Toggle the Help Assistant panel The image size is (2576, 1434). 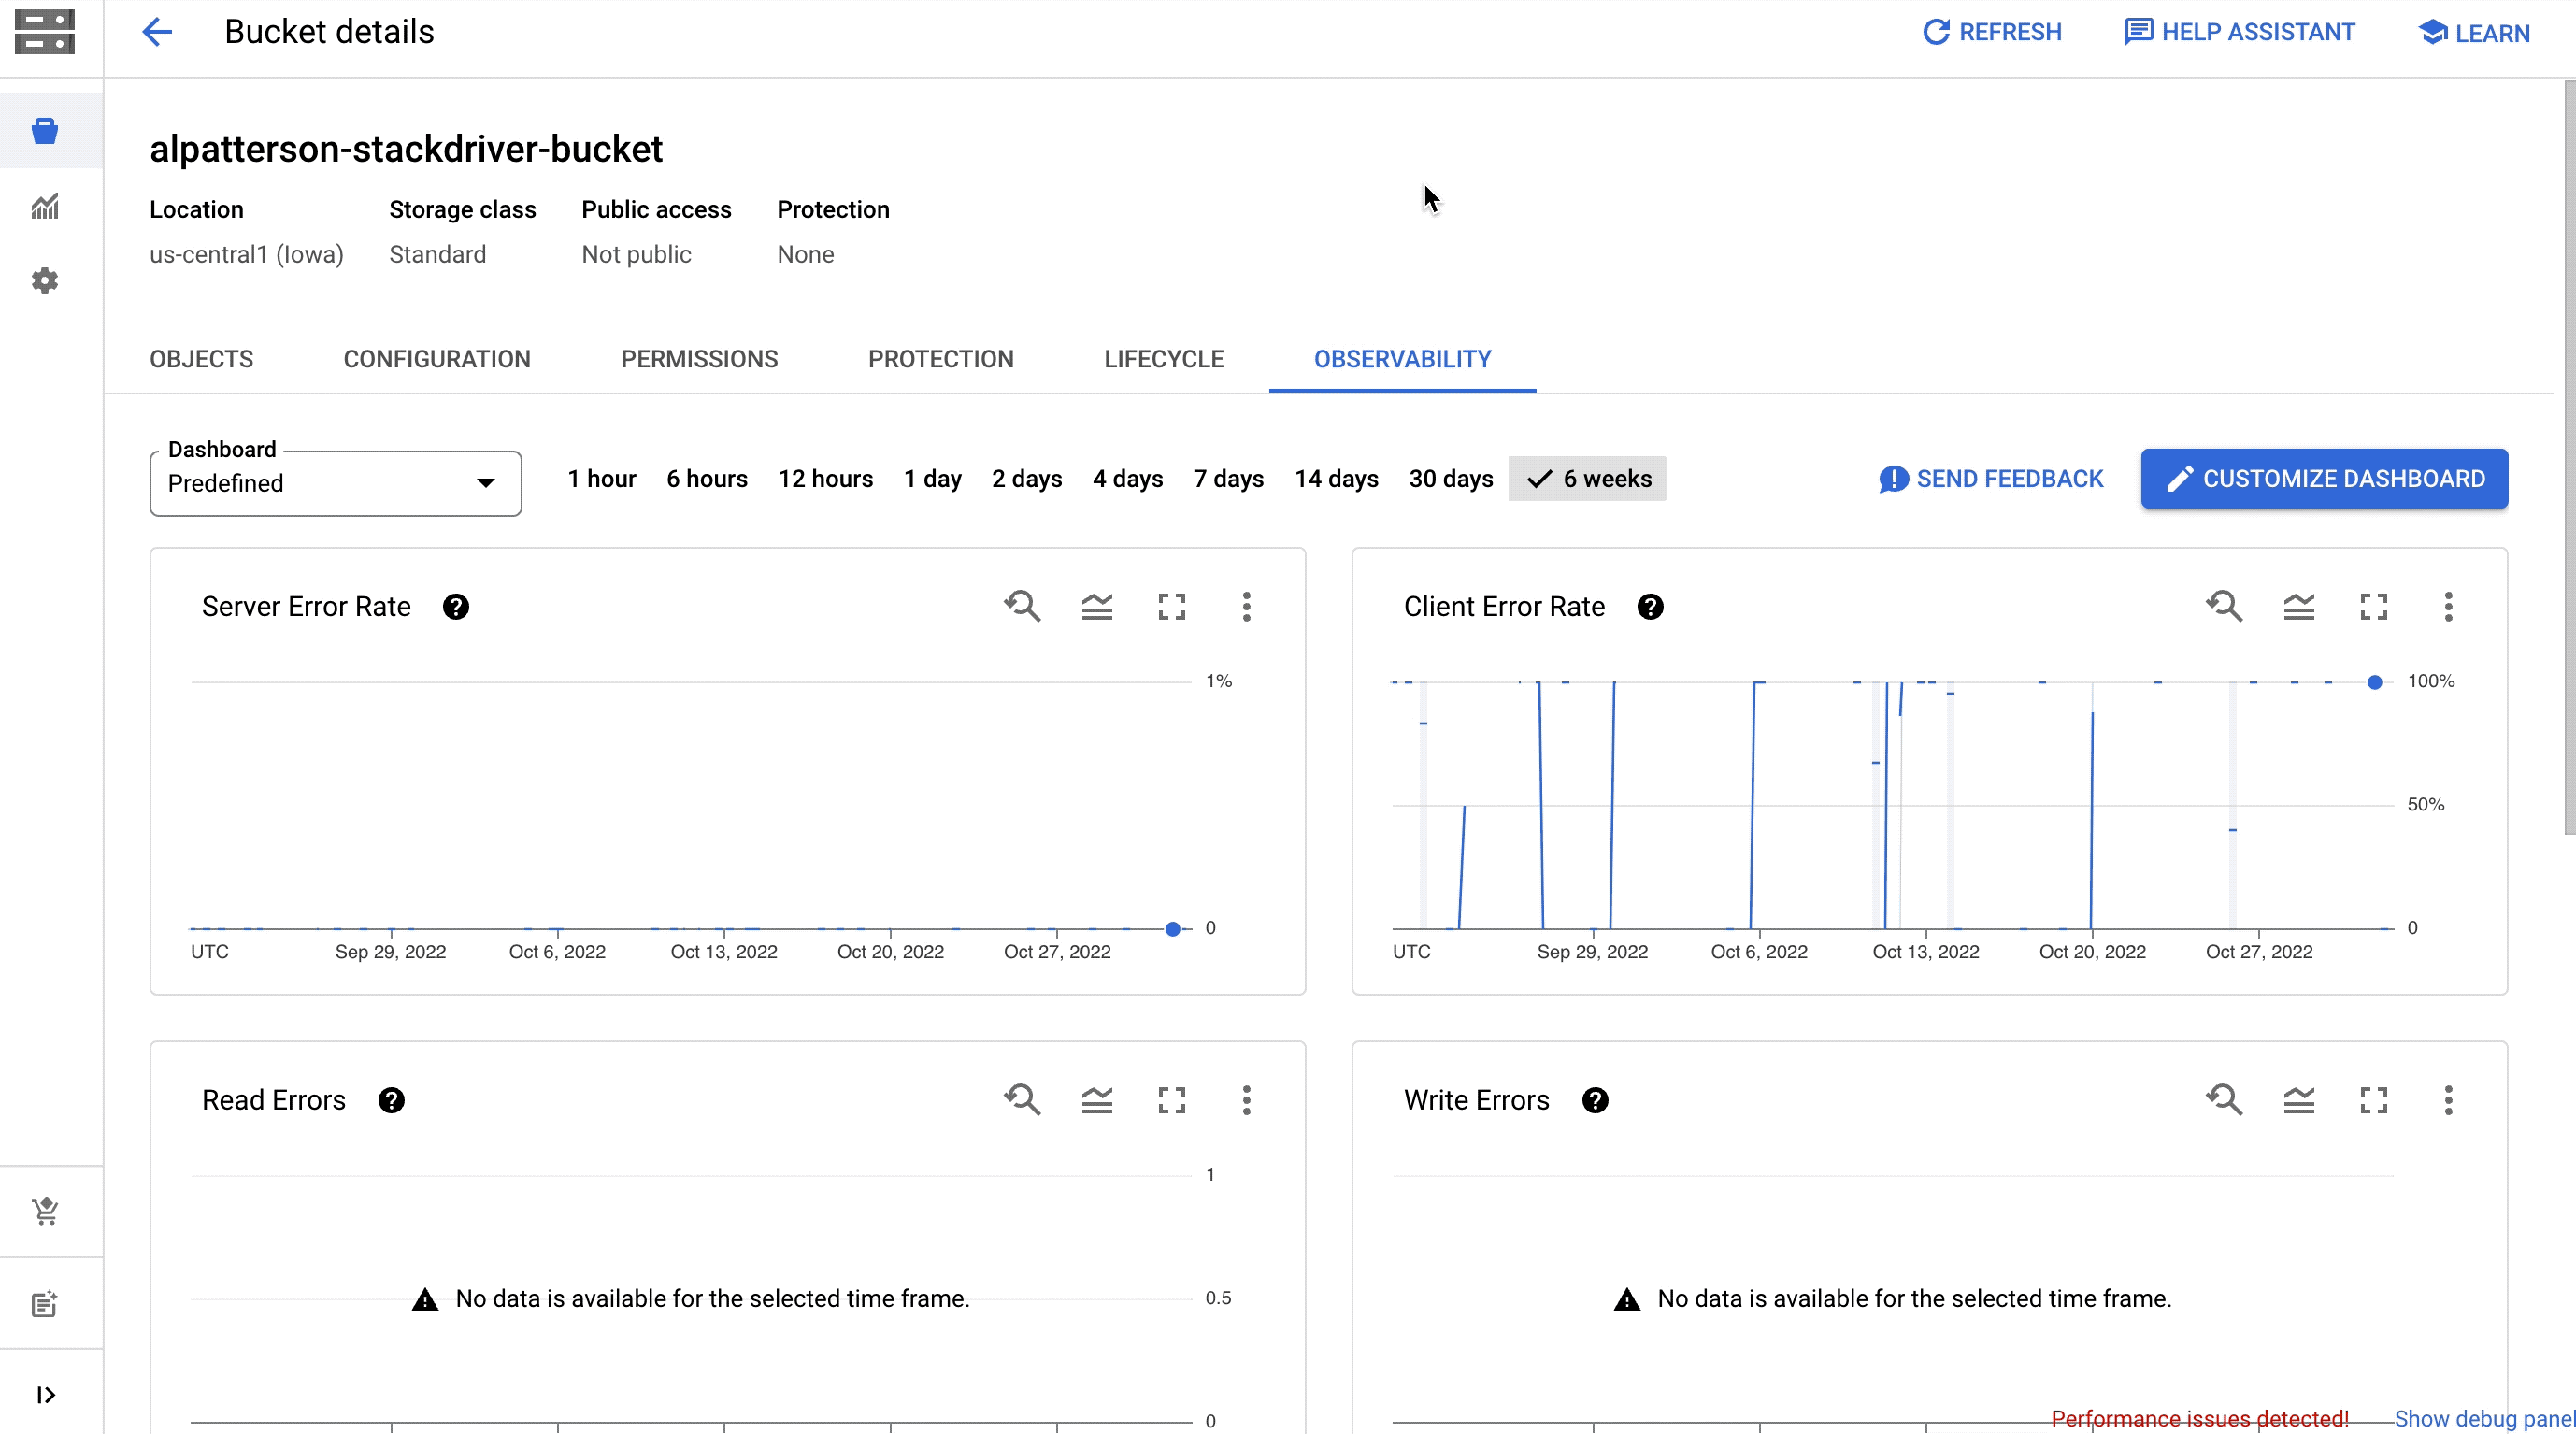pyautogui.click(x=2240, y=32)
